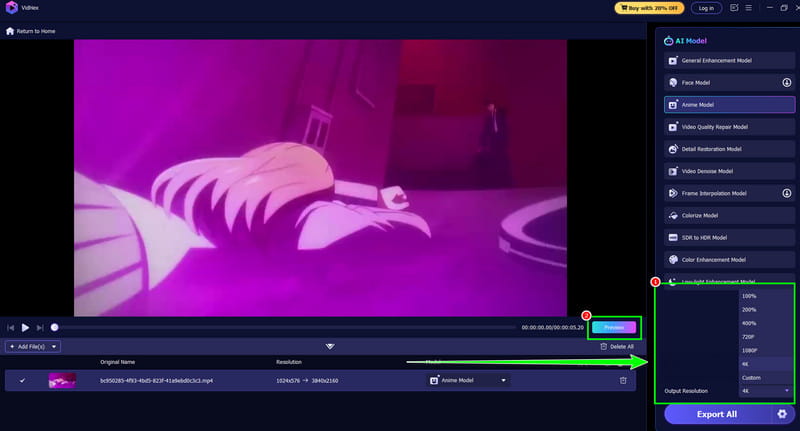This screenshot has width=800, height=431.
Task: Click the VidHex app logo
Action: [x=12, y=8]
